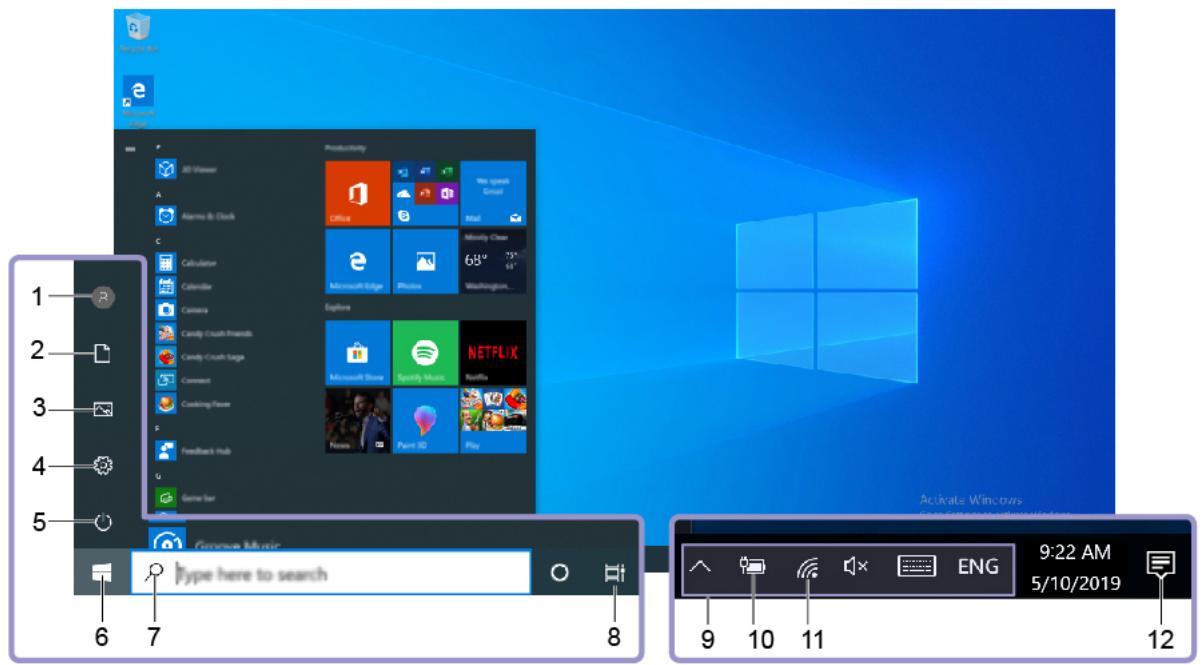
Task: Click the Office tile
Action: (x=357, y=193)
